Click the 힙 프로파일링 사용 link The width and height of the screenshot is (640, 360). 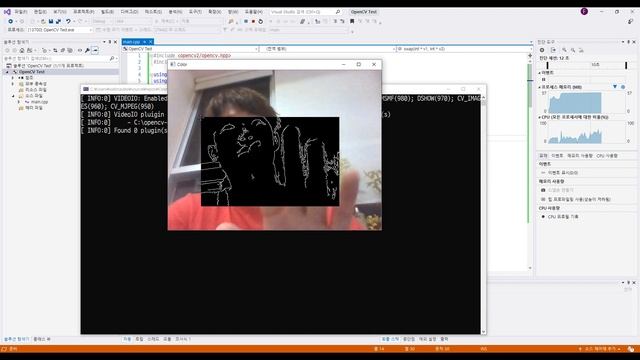click(579, 199)
